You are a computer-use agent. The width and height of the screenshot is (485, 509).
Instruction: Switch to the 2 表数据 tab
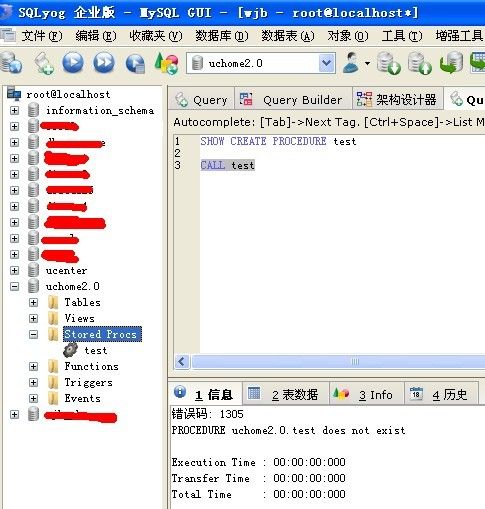286,394
